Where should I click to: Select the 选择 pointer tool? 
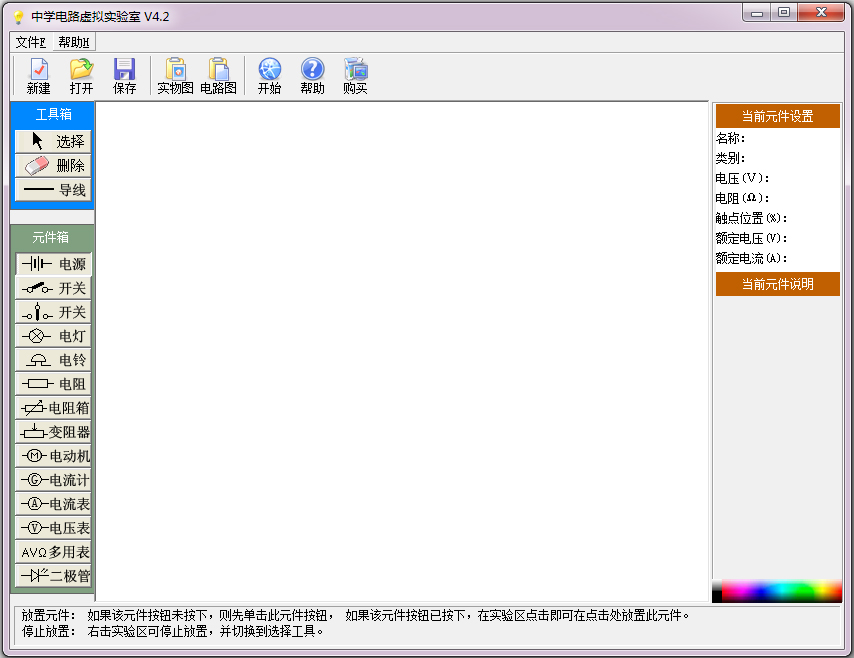53,142
